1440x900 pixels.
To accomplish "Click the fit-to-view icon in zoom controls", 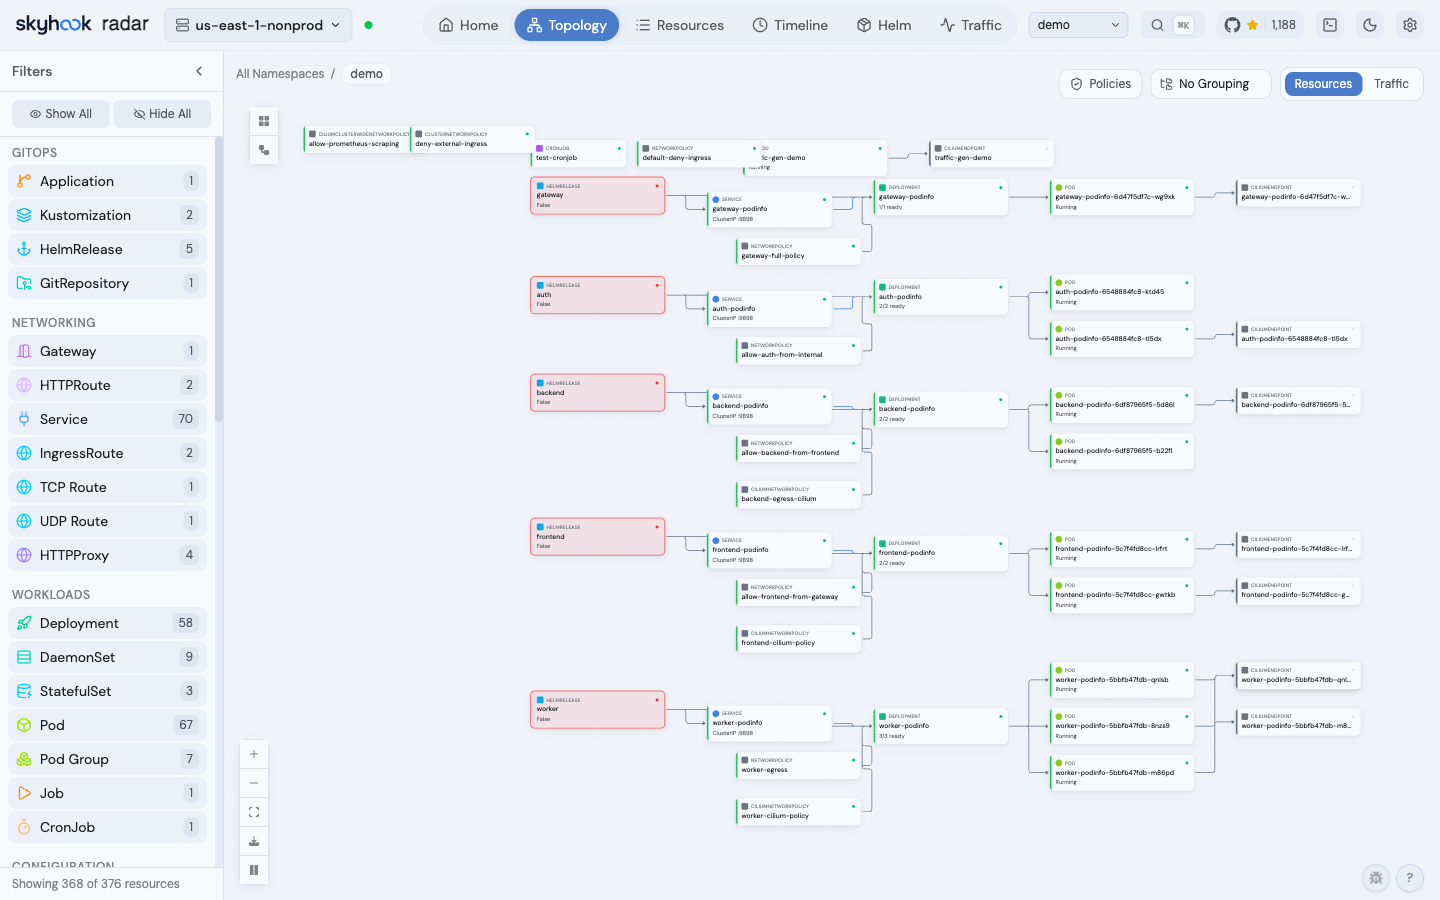I will tap(254, 812).
